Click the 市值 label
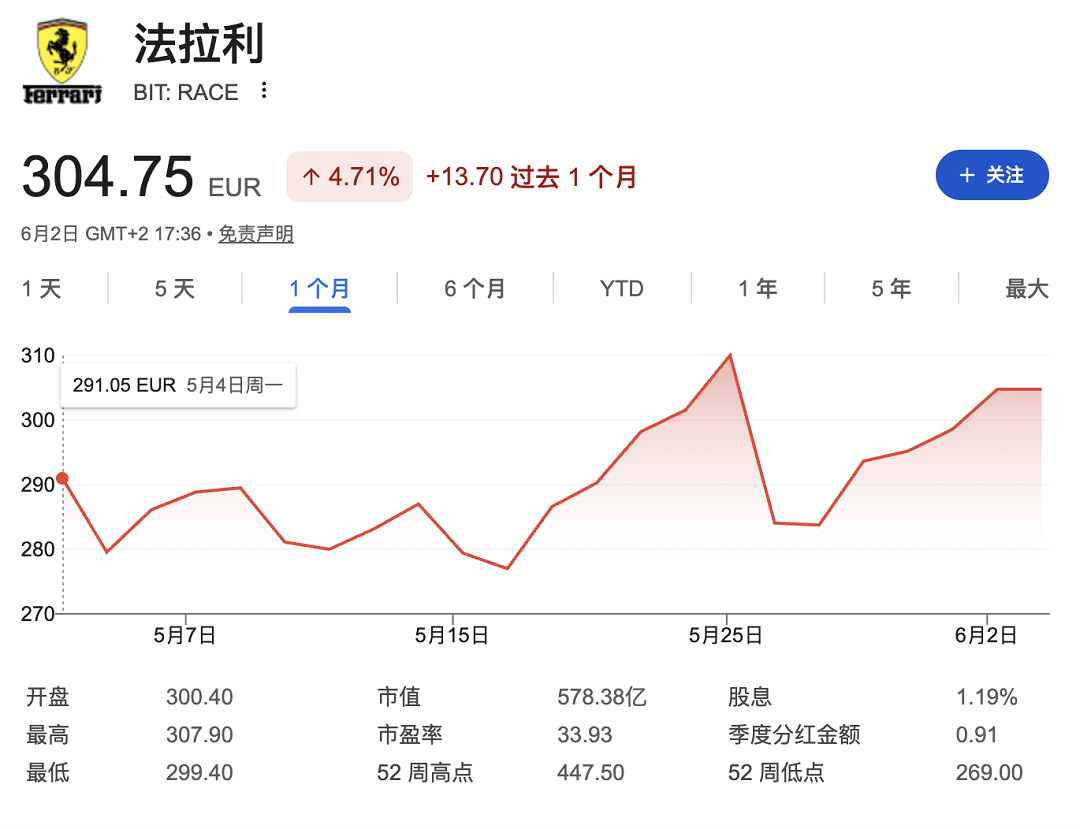The image size is (1080, 829). [399, 697]
